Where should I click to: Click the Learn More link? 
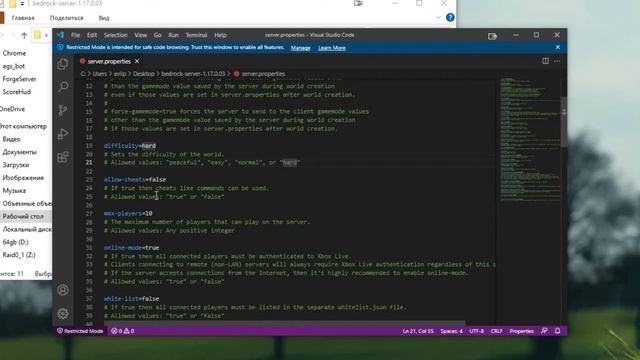(332, 48)
